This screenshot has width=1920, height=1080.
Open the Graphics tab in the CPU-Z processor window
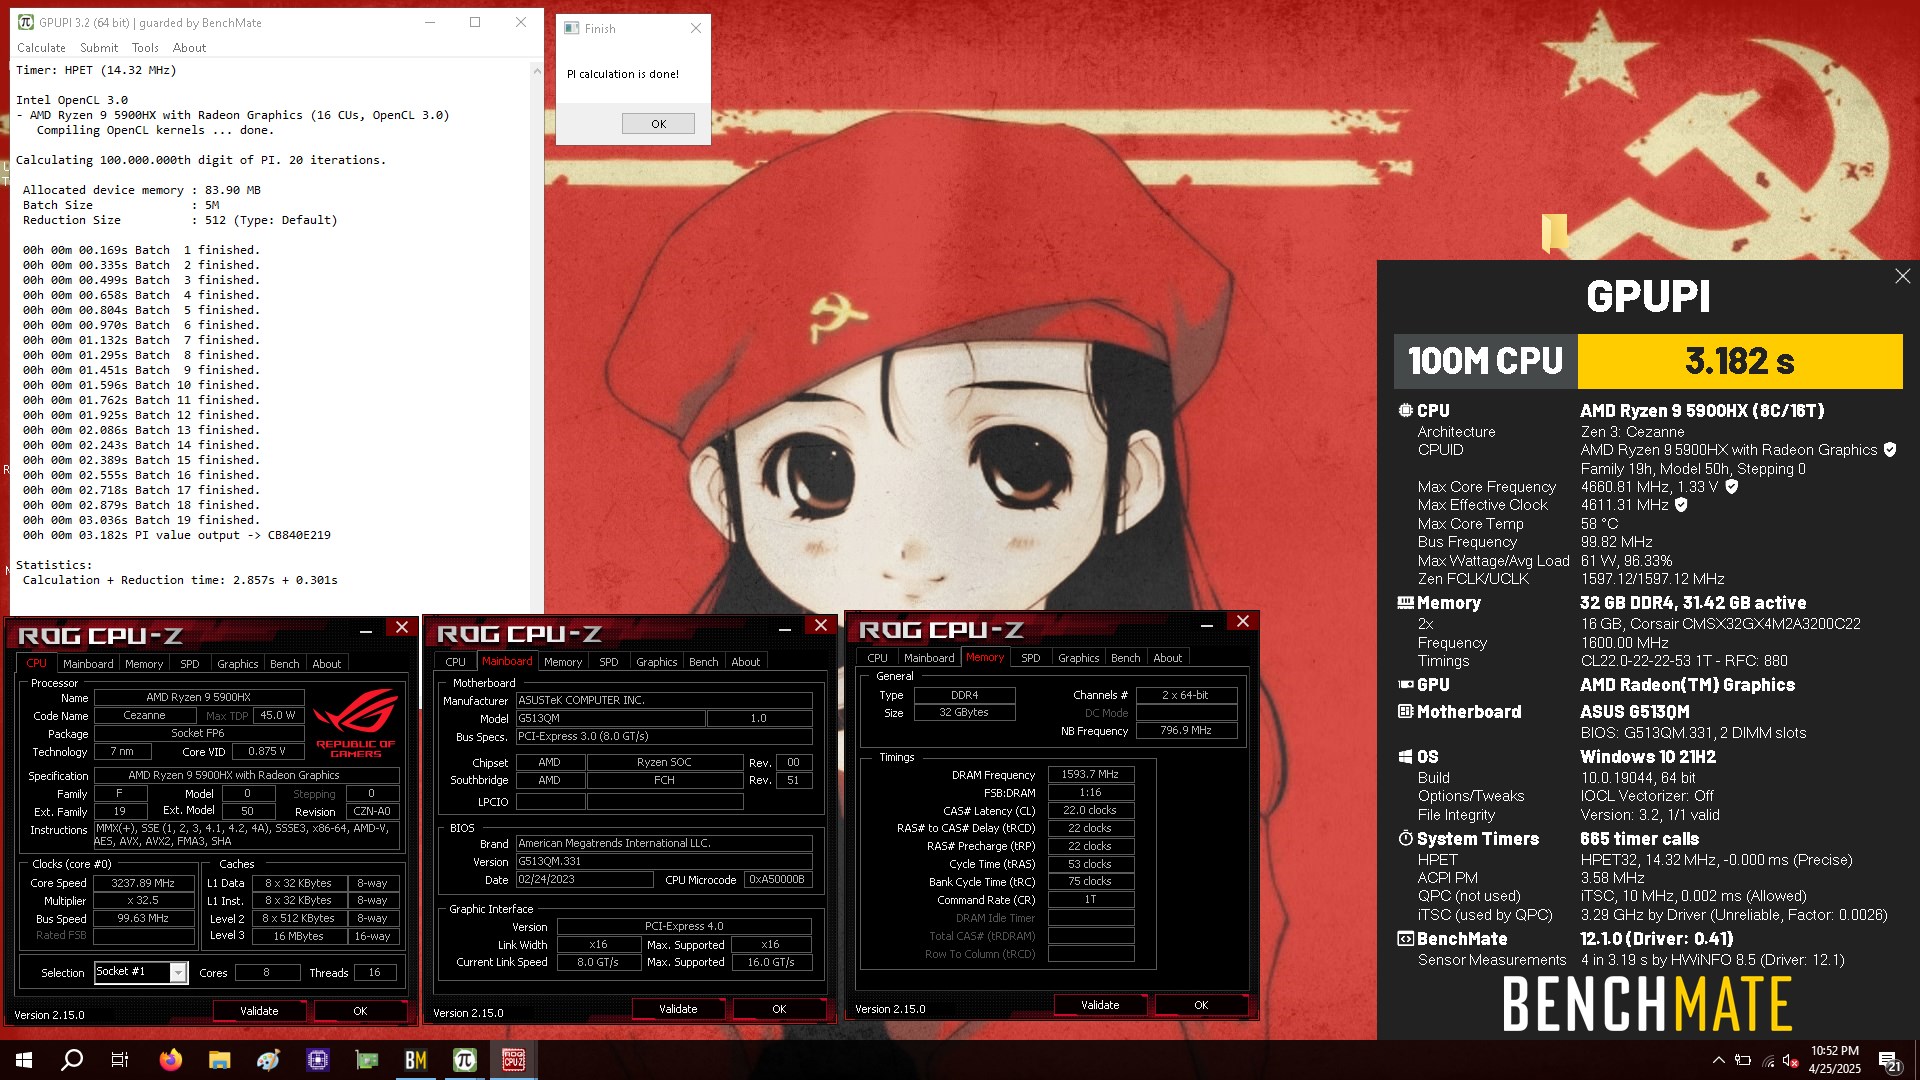238,664
